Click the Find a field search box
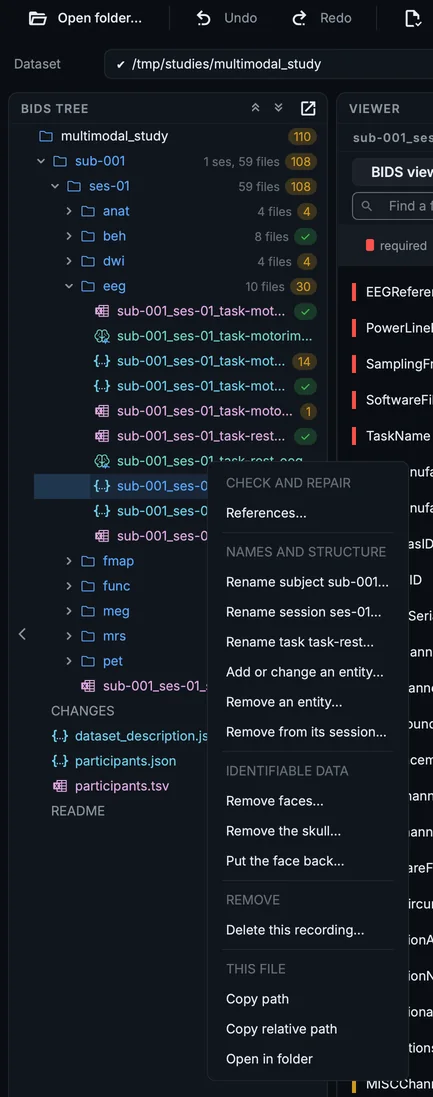 392,206
